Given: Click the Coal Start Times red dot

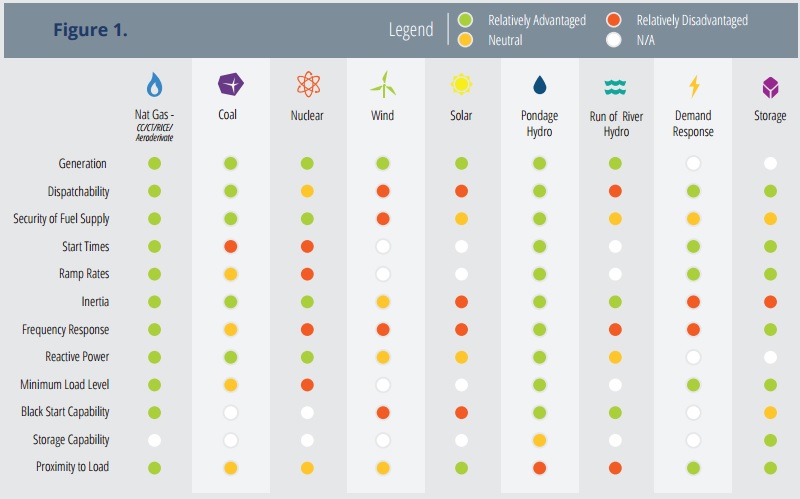Looking at the screenshot, I should [230, 246].
